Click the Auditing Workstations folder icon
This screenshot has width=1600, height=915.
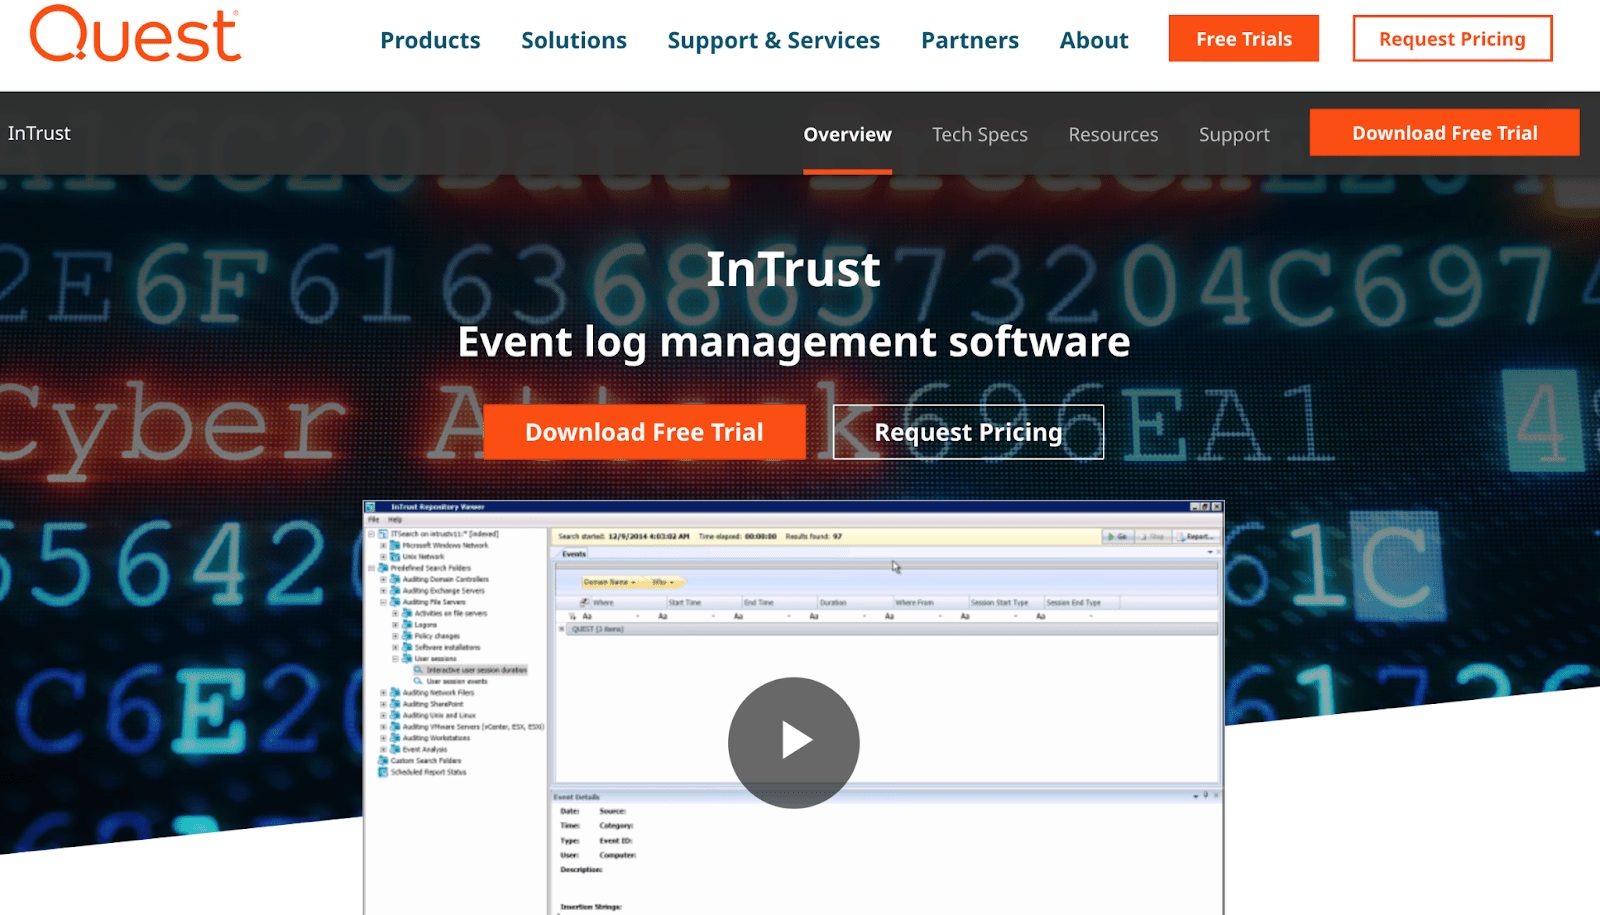(x=395, y=738)
